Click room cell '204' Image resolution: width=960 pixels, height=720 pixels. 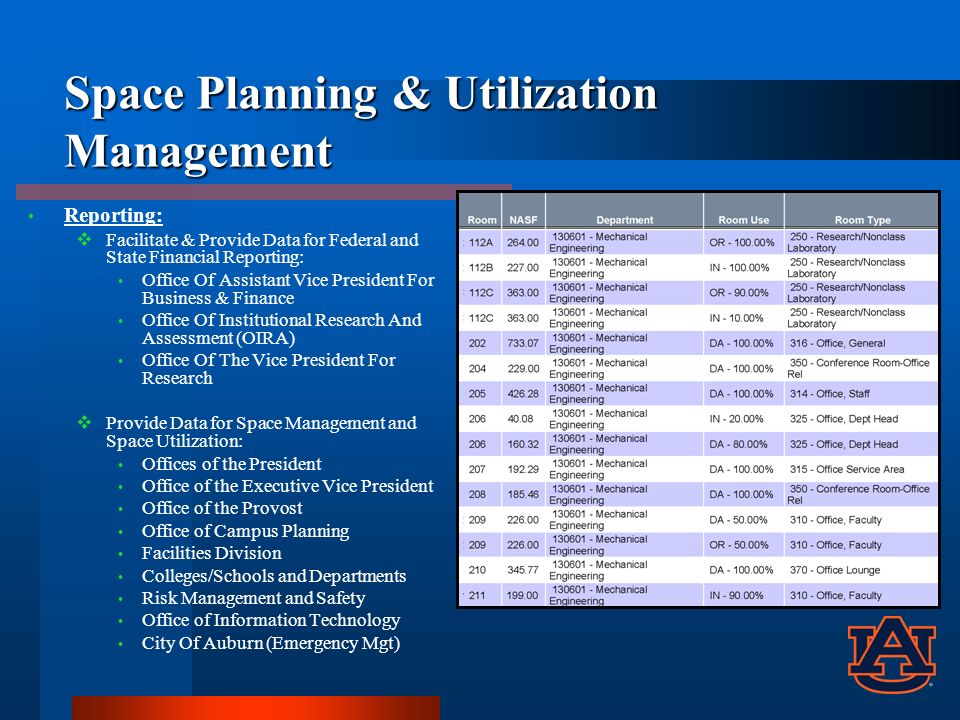pyautogui.click(x=477, y=369)
